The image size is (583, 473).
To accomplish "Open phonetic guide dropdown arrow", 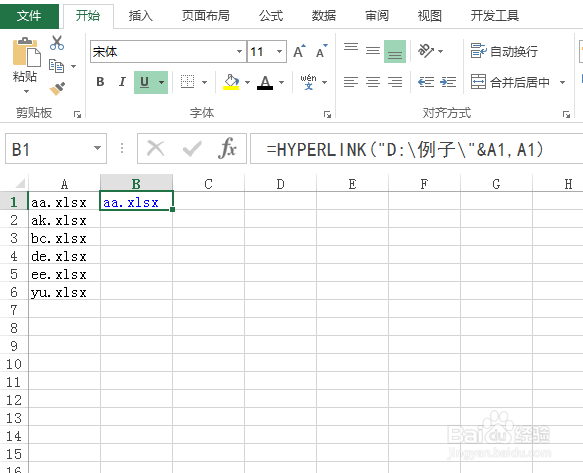I will point(325,82).
